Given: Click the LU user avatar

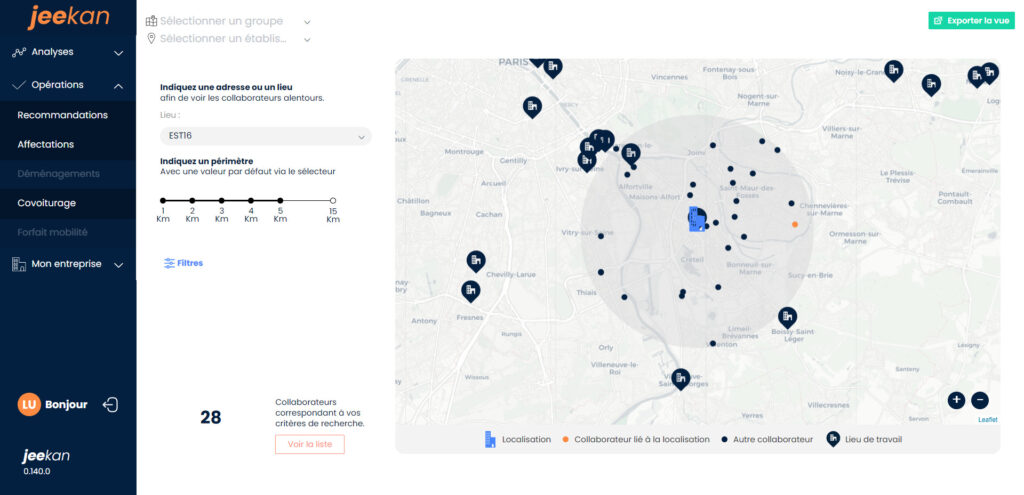Looking at the screenshot, I should coord(29,405).
